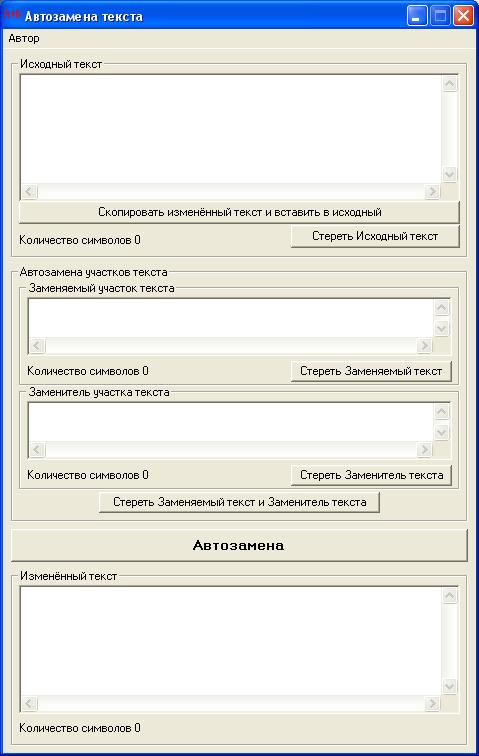Click left arrow of Изменённый текст horizontal scrollbar
479x756 pixels.
click(29, 703)
